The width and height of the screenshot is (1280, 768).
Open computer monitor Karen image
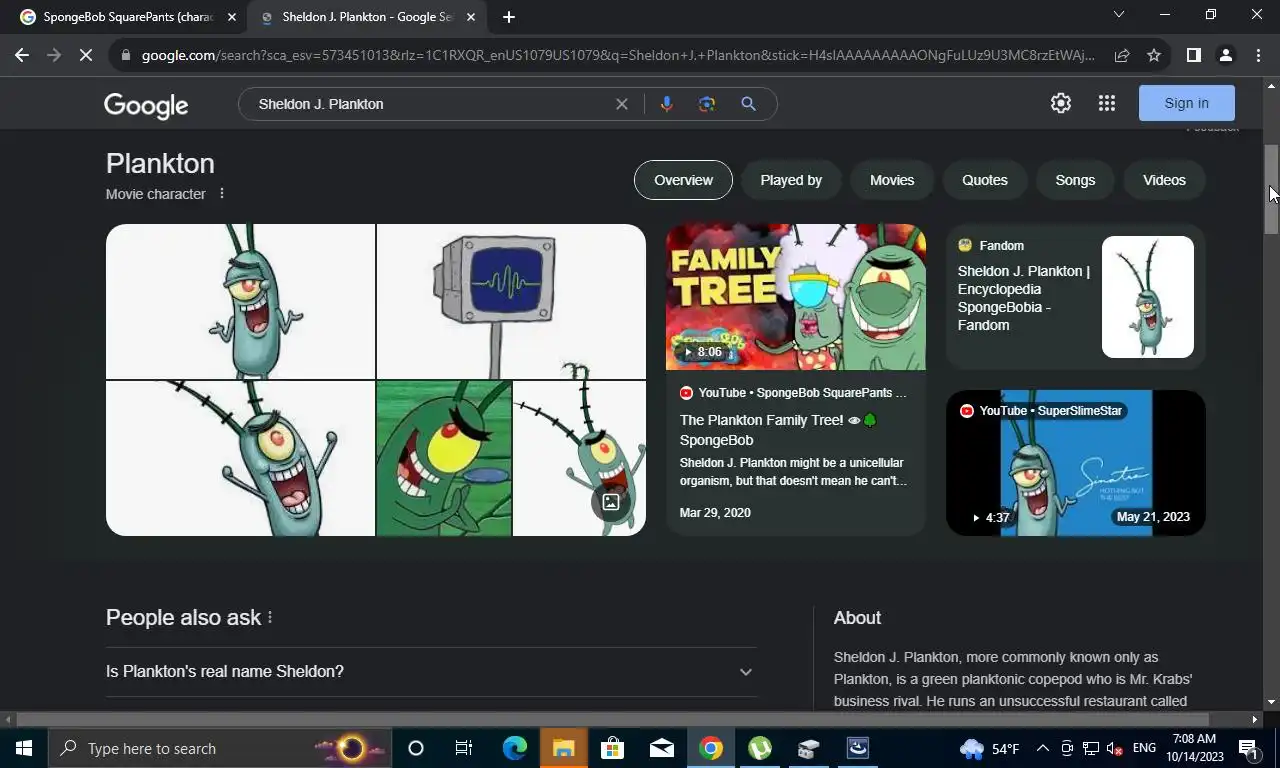pyautogui.click(x=512, y=301)
